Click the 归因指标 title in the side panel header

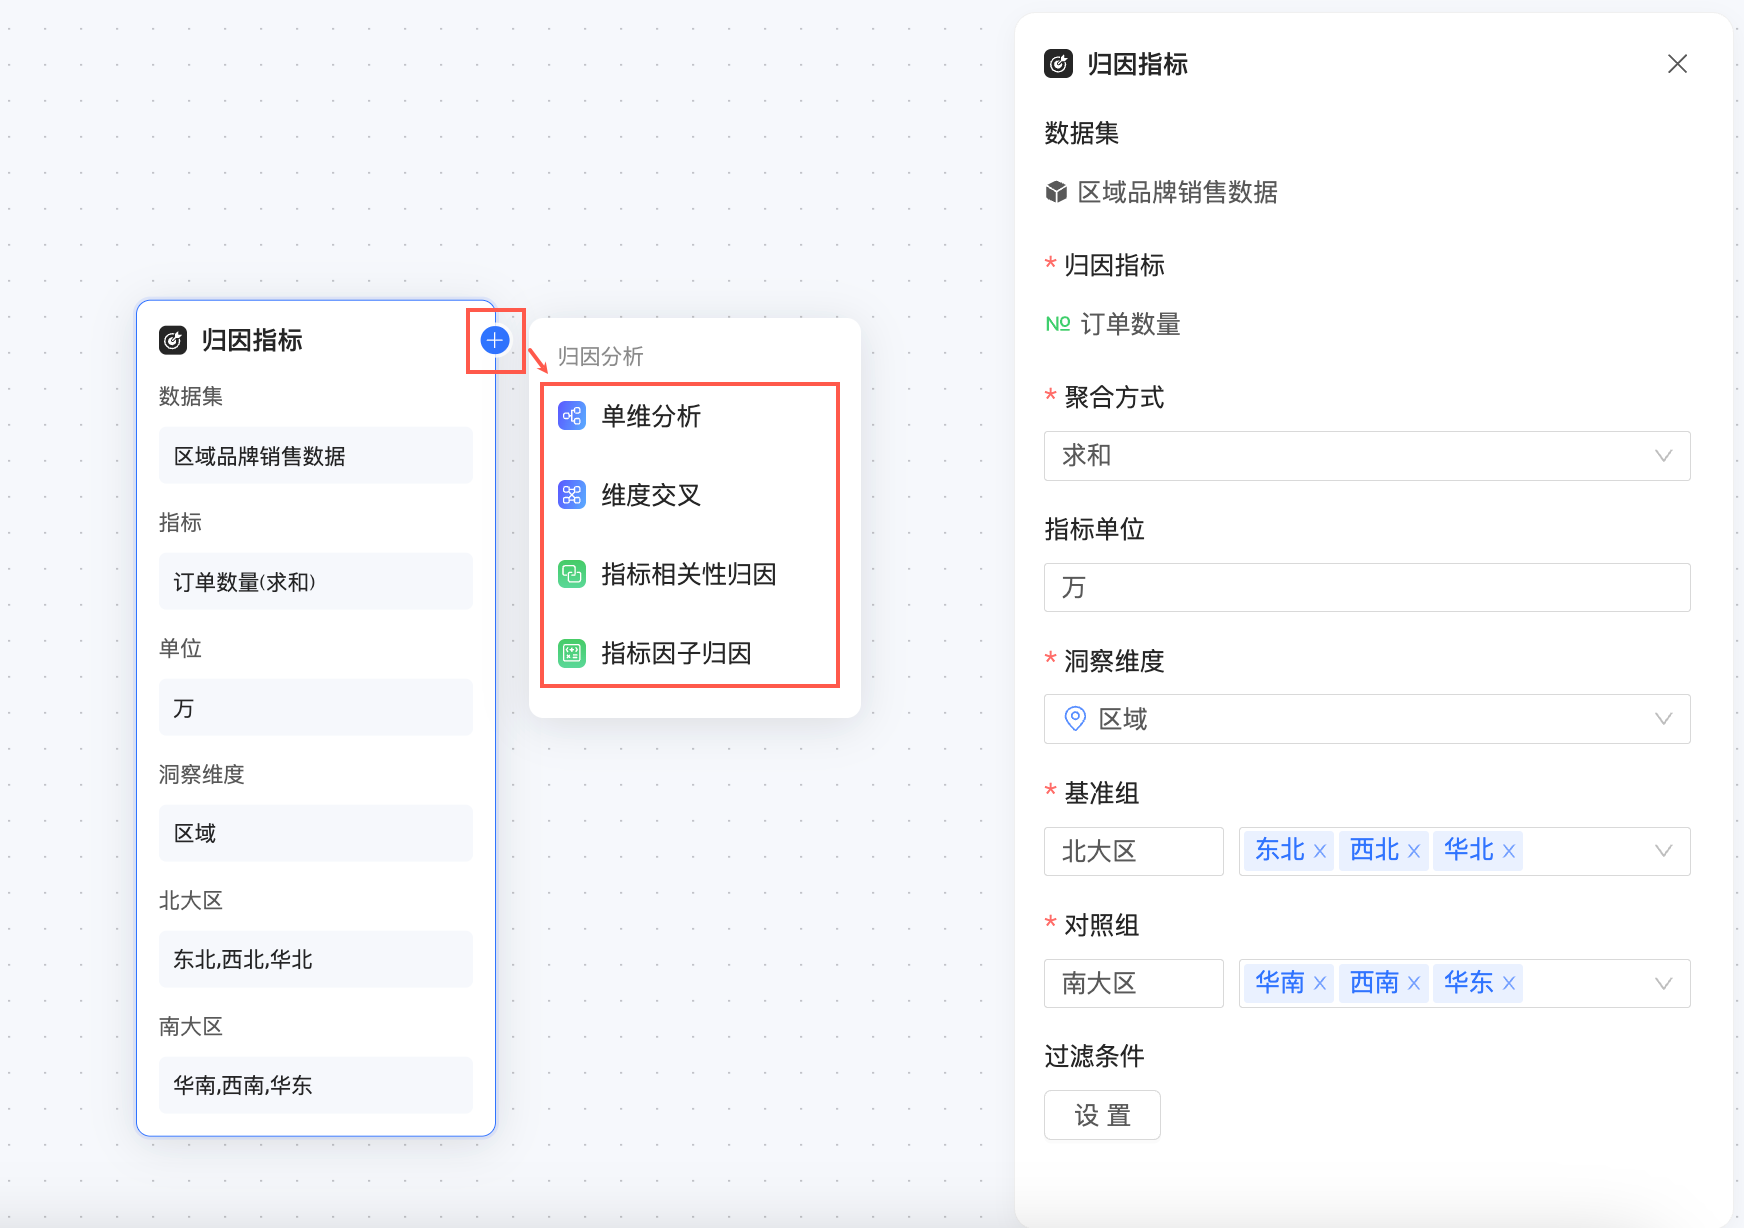pos(1138,64)
